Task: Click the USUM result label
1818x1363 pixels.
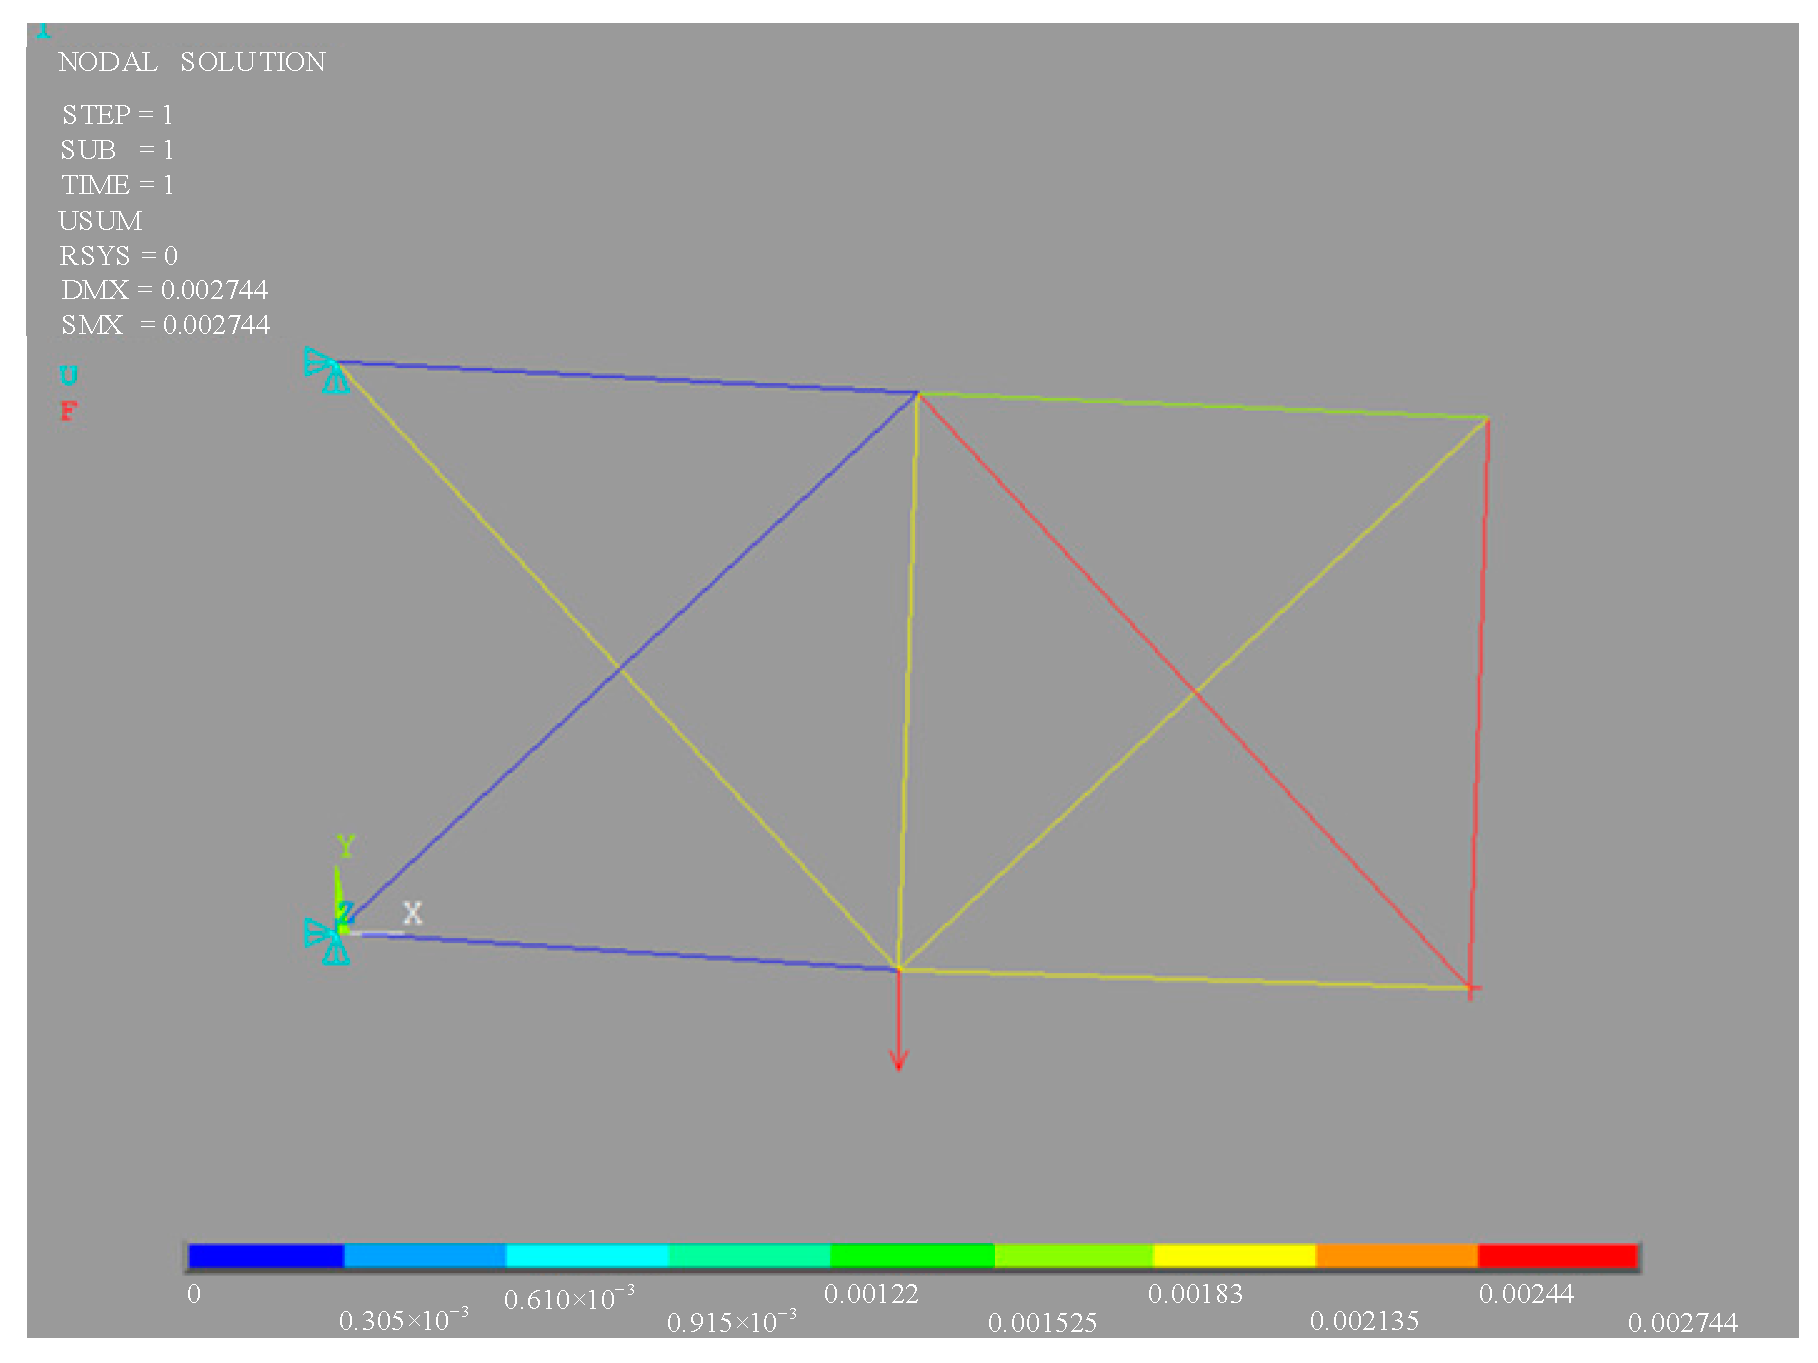Action: 101,221
